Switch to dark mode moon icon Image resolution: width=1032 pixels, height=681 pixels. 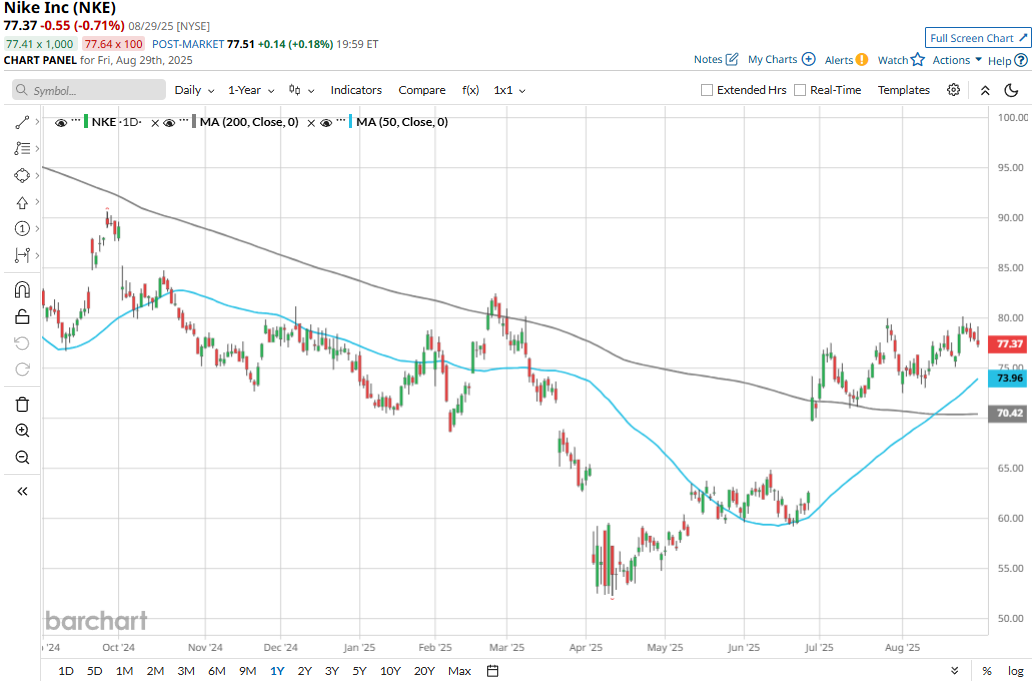click(1012, 90)
